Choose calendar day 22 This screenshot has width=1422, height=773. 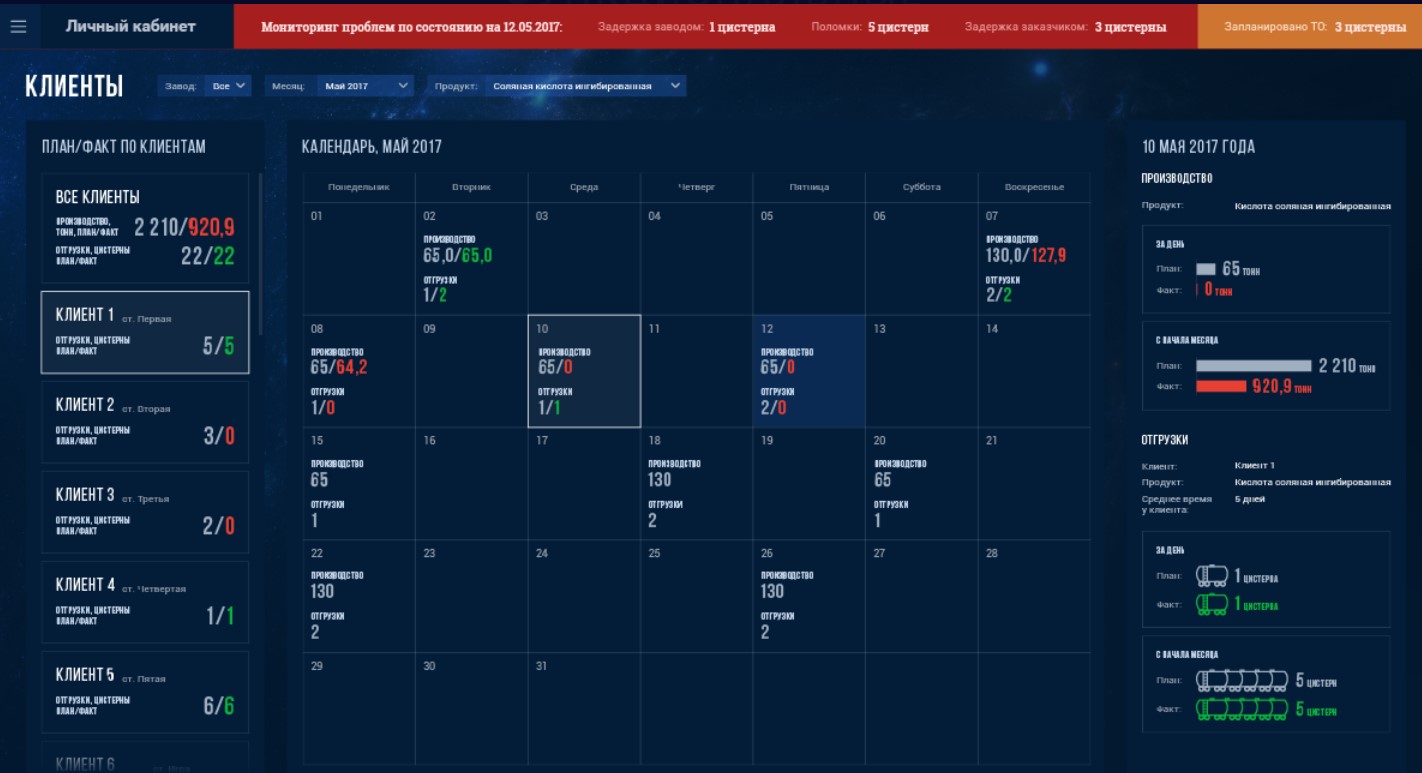tap(359, 596)
